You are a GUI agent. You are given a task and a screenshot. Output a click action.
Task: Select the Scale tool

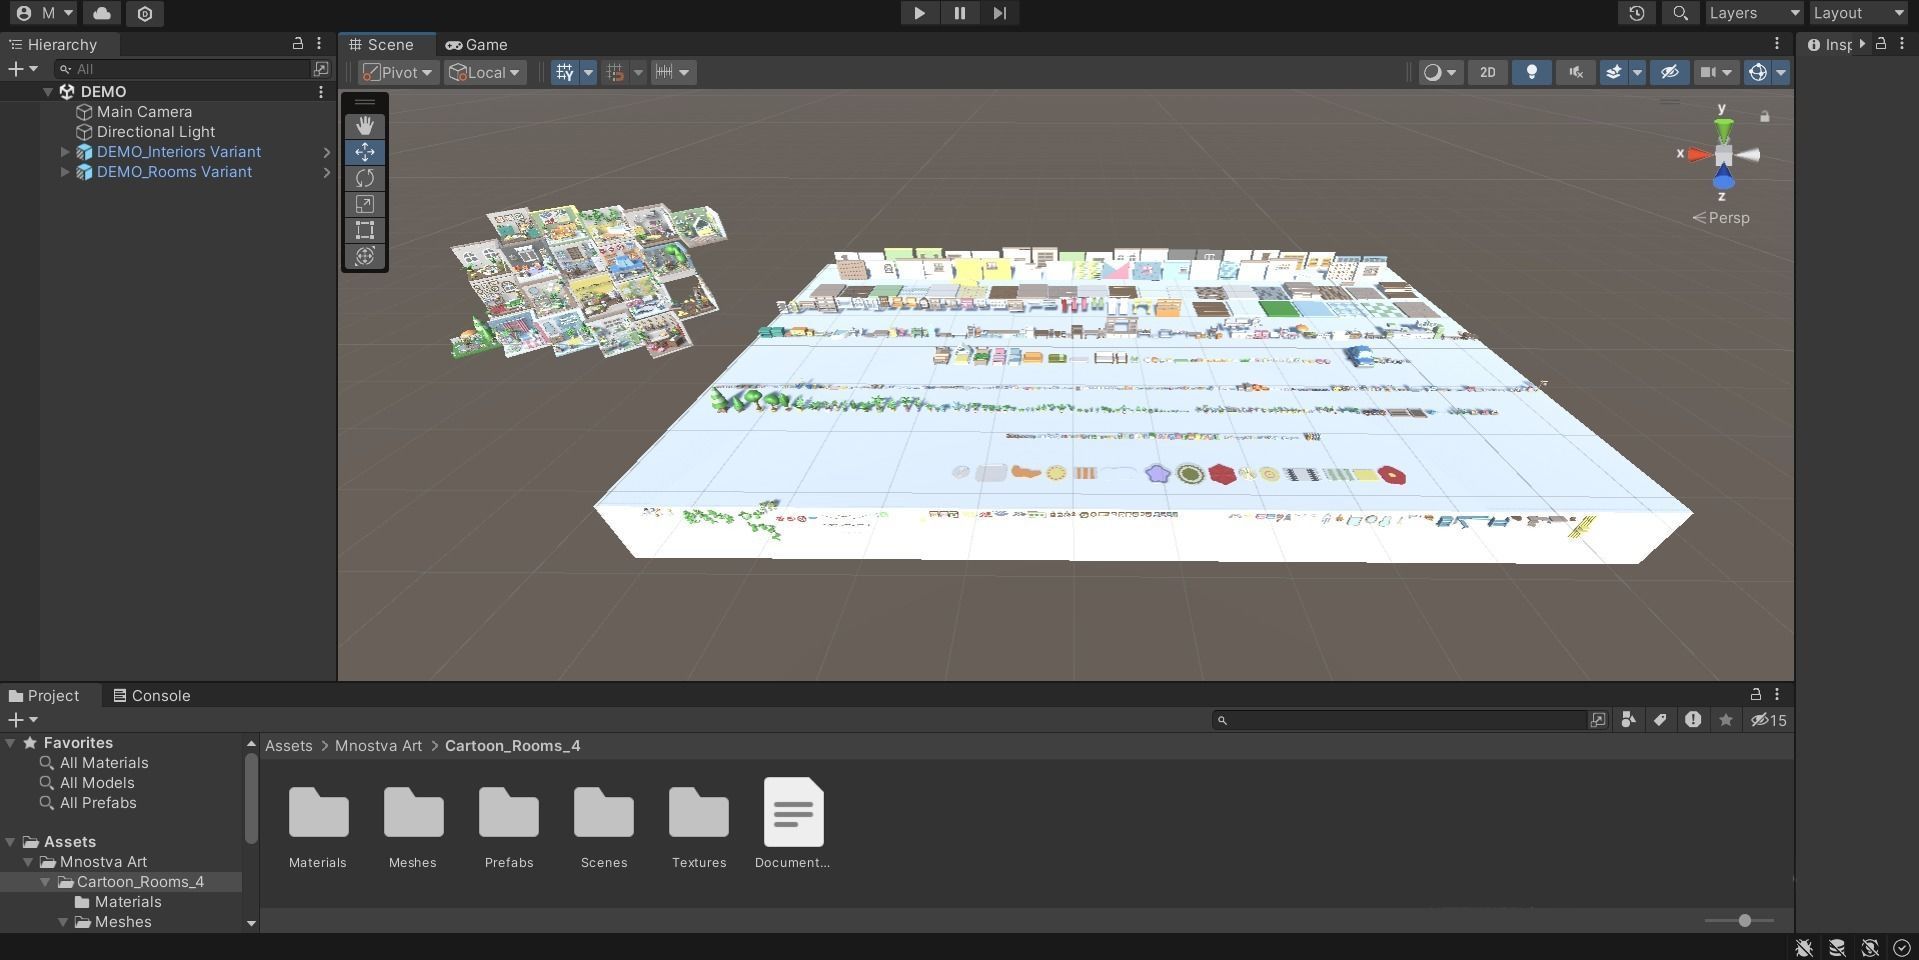(365, 204)
